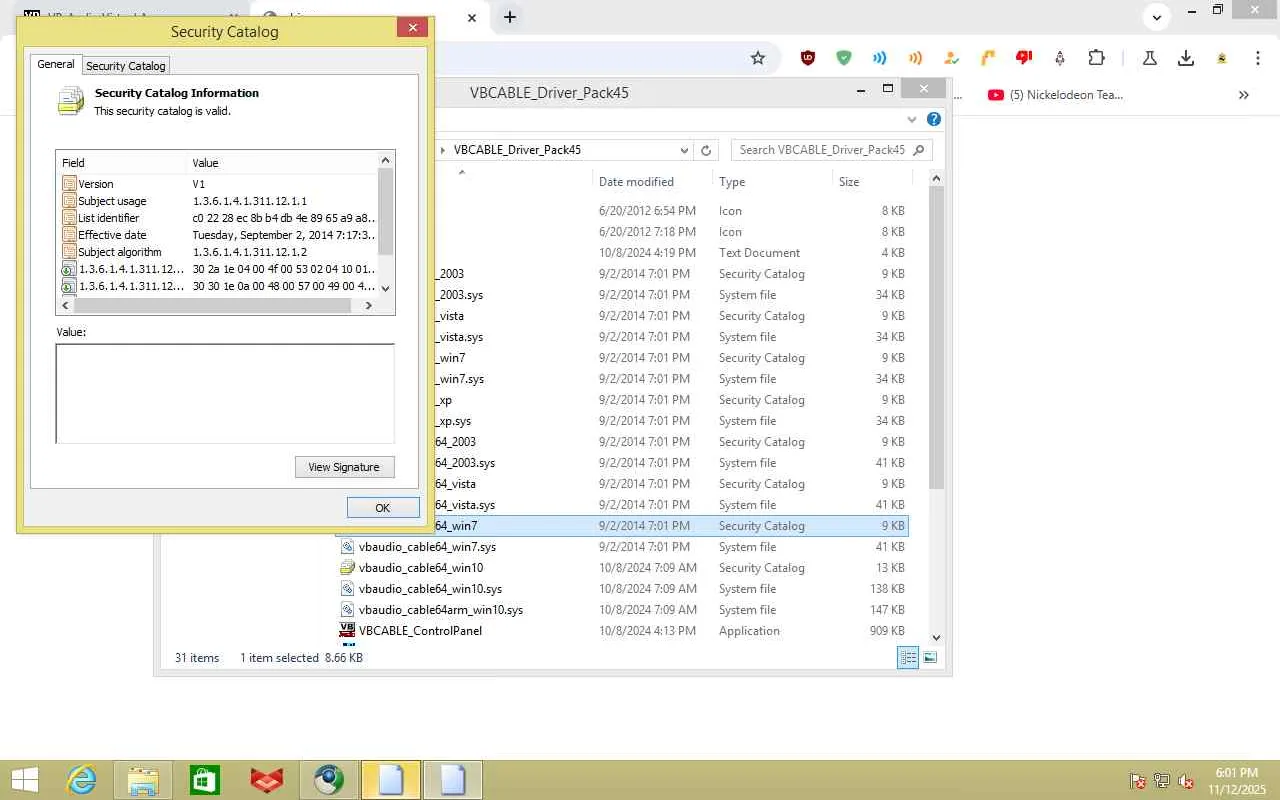Open the network icon in system tray
This screenshot has height=800, width=1280.
pyautogui.click(x=1162, y=781)
